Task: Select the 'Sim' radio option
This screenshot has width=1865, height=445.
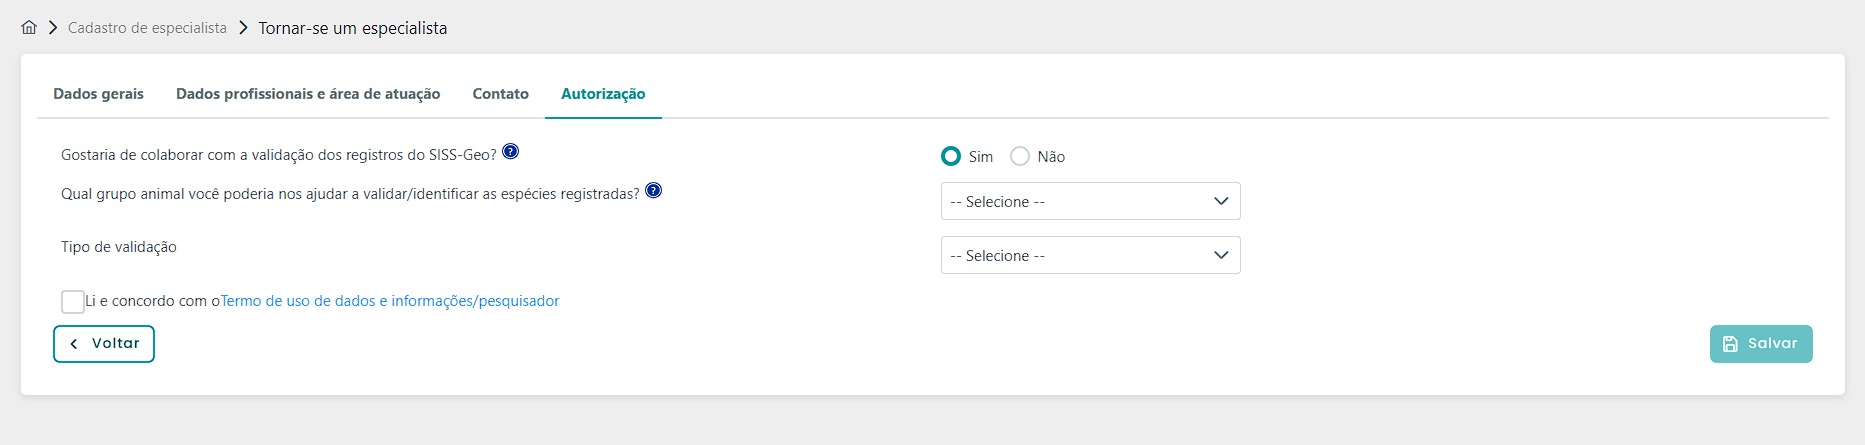Action: point(951,156)
